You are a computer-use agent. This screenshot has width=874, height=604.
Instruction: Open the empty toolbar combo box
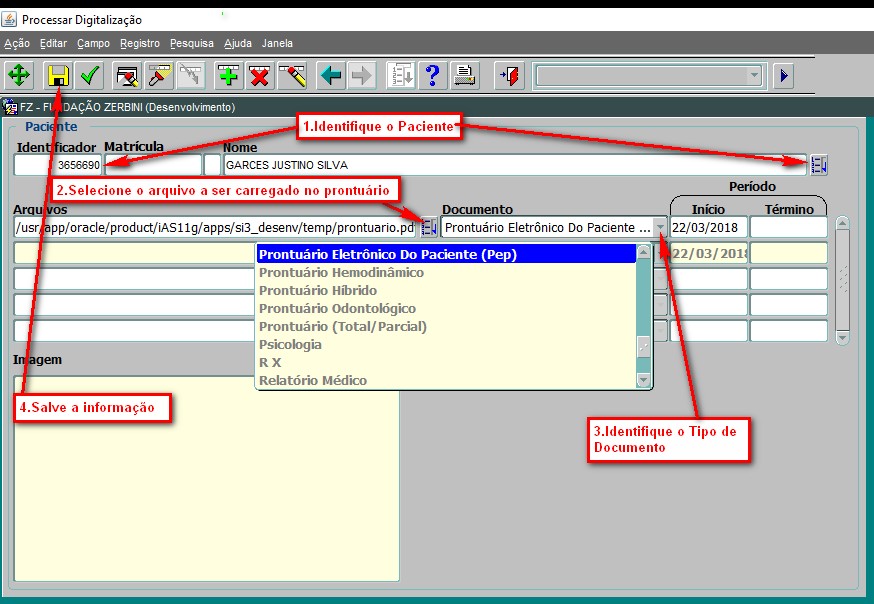(x=649, y=75)
